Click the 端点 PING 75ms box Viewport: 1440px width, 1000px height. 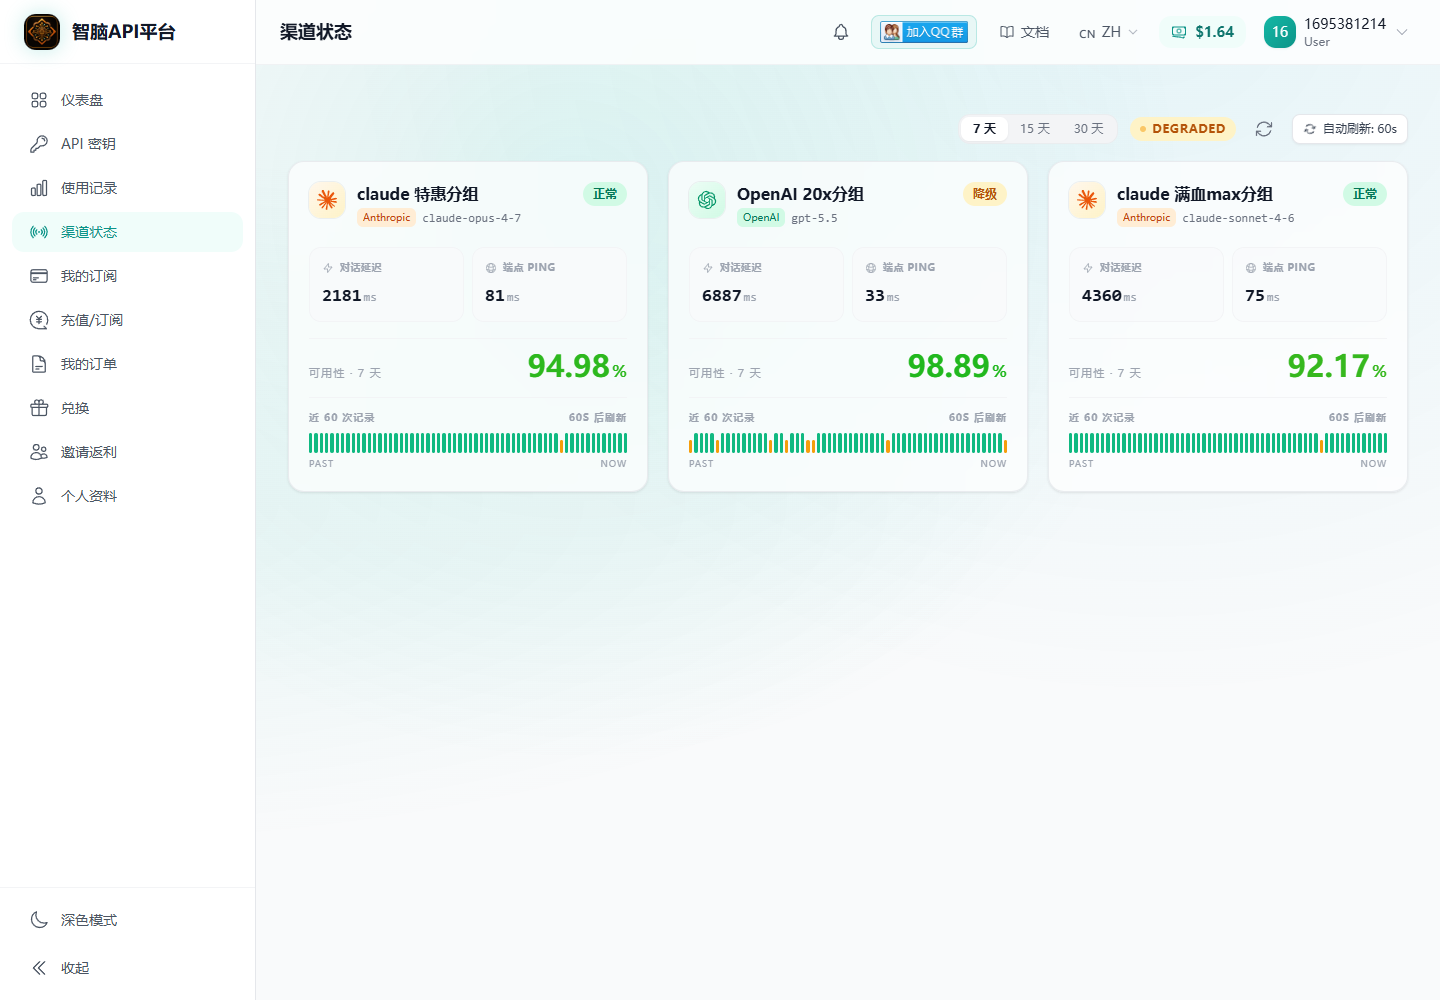[x=1310, y=284]
